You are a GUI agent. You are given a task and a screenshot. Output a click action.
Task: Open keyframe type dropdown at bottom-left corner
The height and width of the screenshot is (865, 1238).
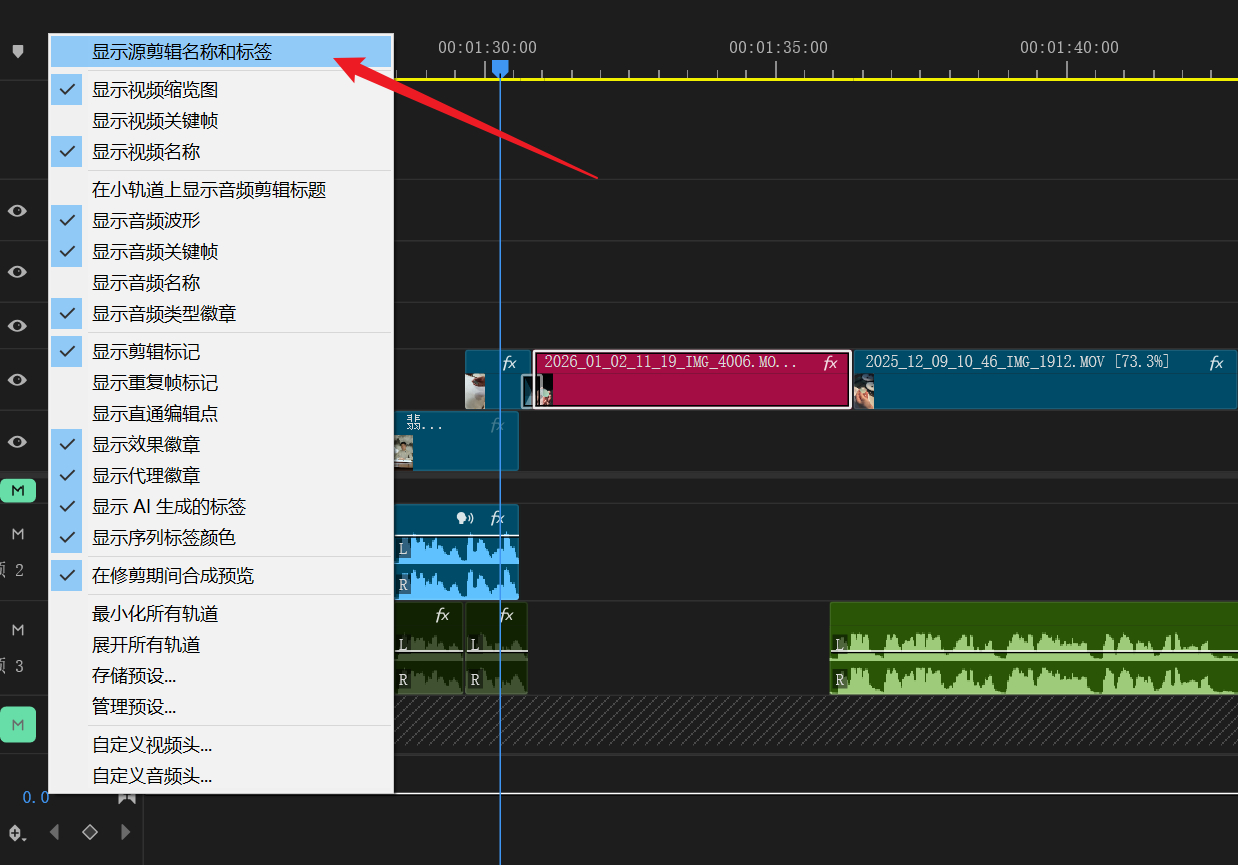[17, 832]
